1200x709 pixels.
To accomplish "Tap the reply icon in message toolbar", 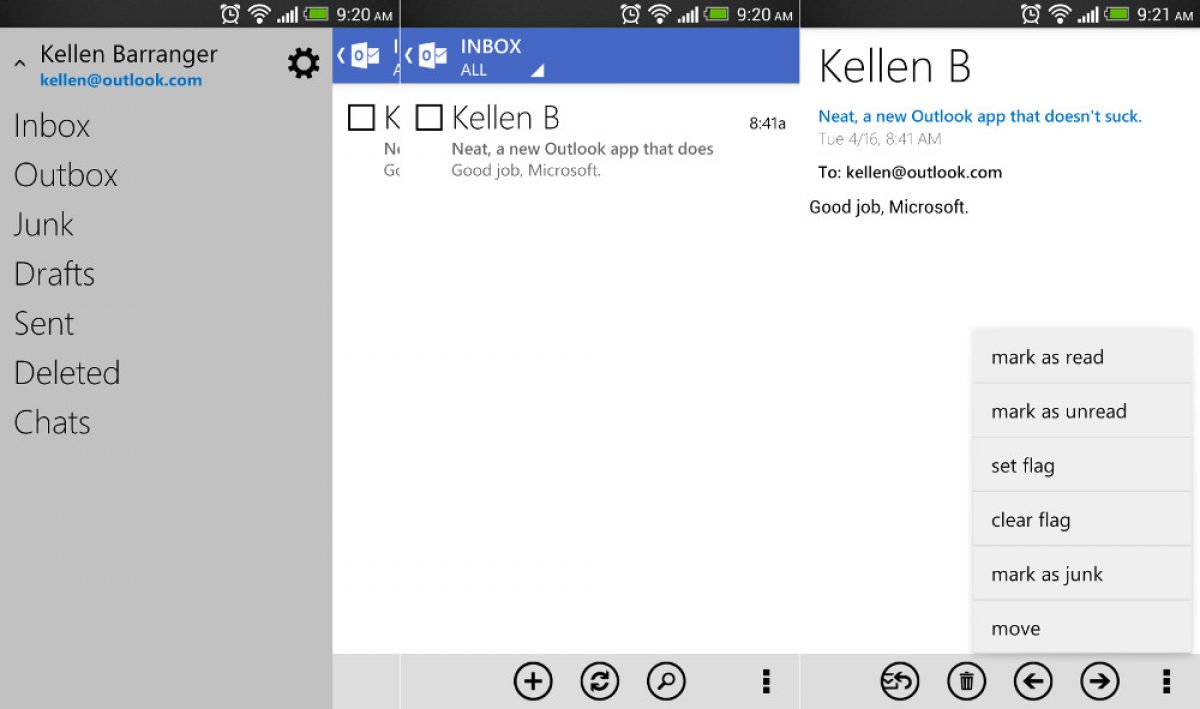I will pos(900,682).
